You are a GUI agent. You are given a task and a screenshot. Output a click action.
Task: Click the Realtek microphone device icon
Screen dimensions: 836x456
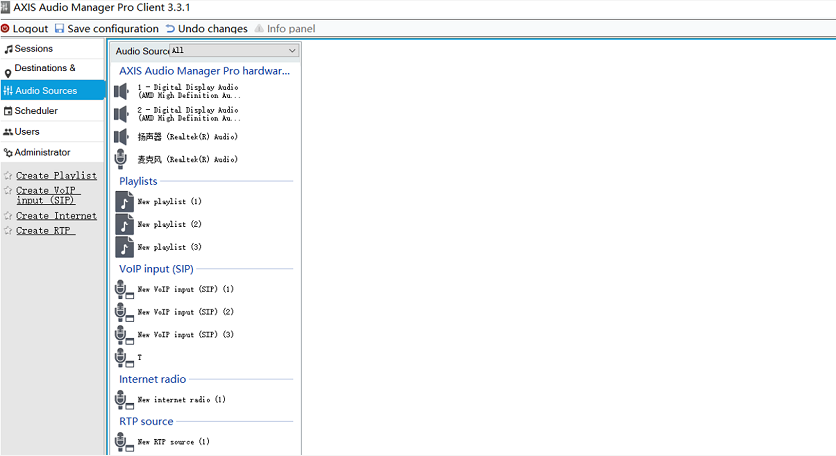coord(121,159)
